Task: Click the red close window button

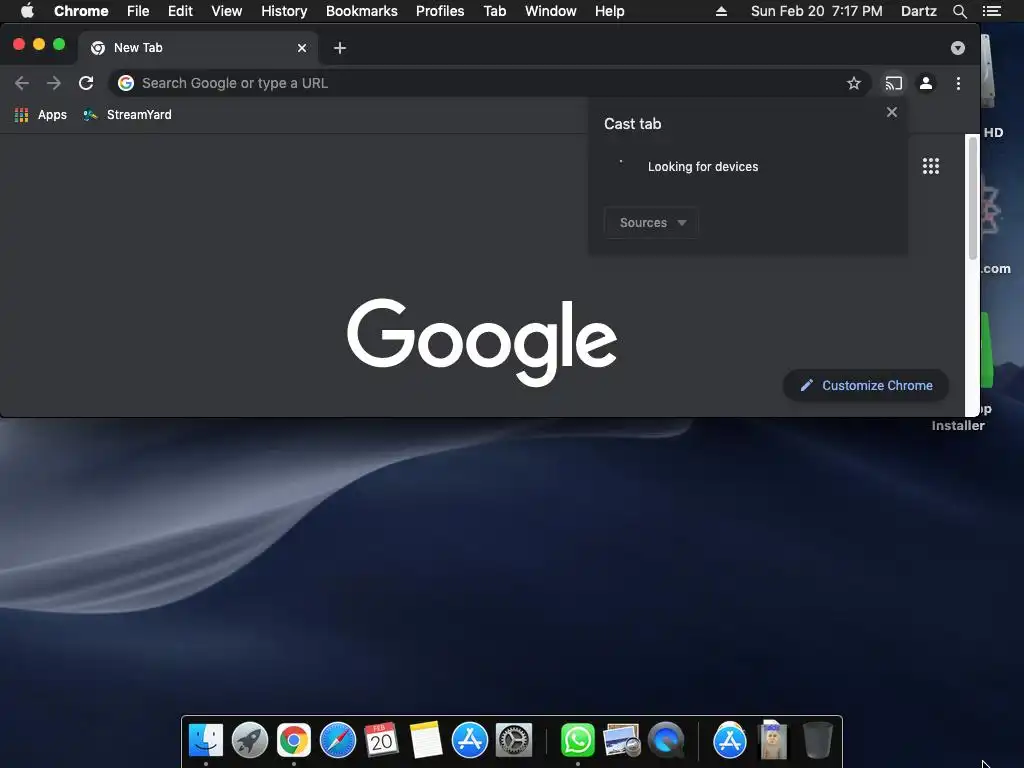Action: pos(19,44)
